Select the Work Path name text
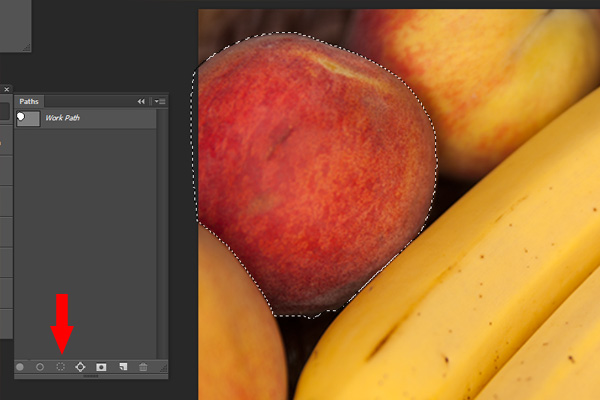 63,118
